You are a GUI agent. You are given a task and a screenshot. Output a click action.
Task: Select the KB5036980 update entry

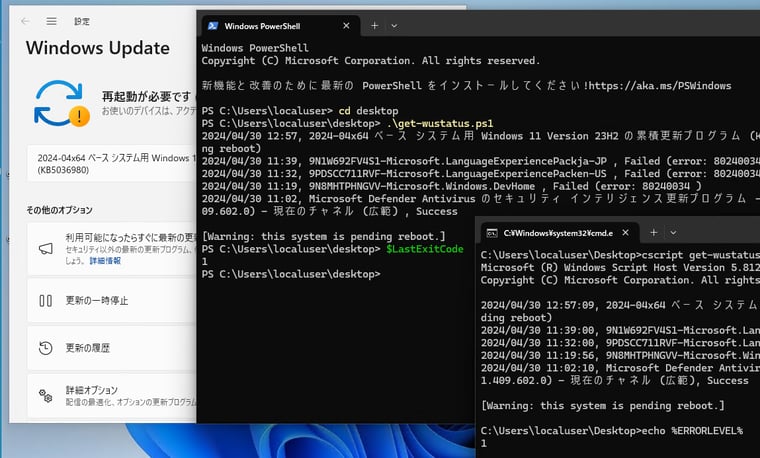click(112, 163)
